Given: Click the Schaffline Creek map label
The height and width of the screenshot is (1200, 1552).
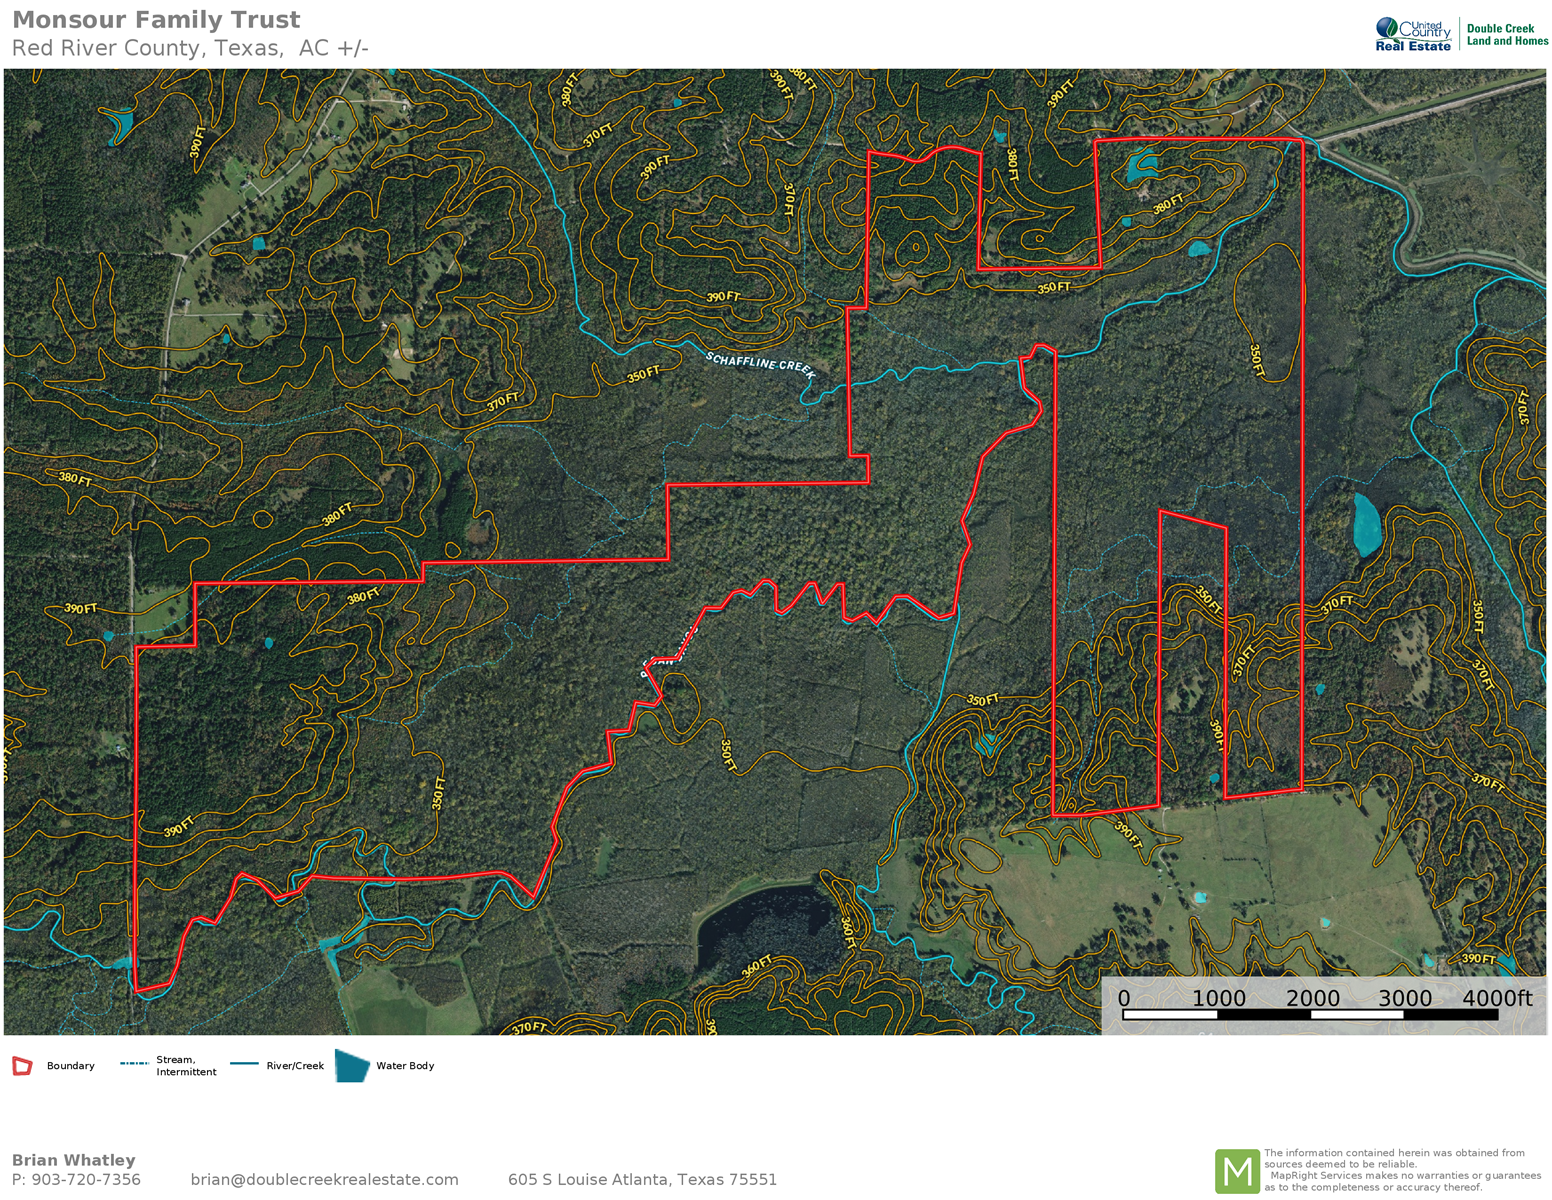Looking at the screenshot, I should pos(760,364).
